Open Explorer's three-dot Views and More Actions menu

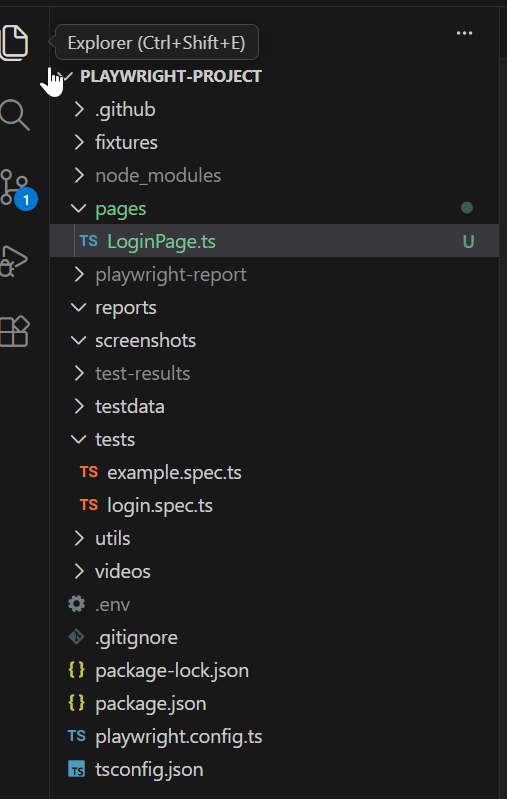click(464, 33)
